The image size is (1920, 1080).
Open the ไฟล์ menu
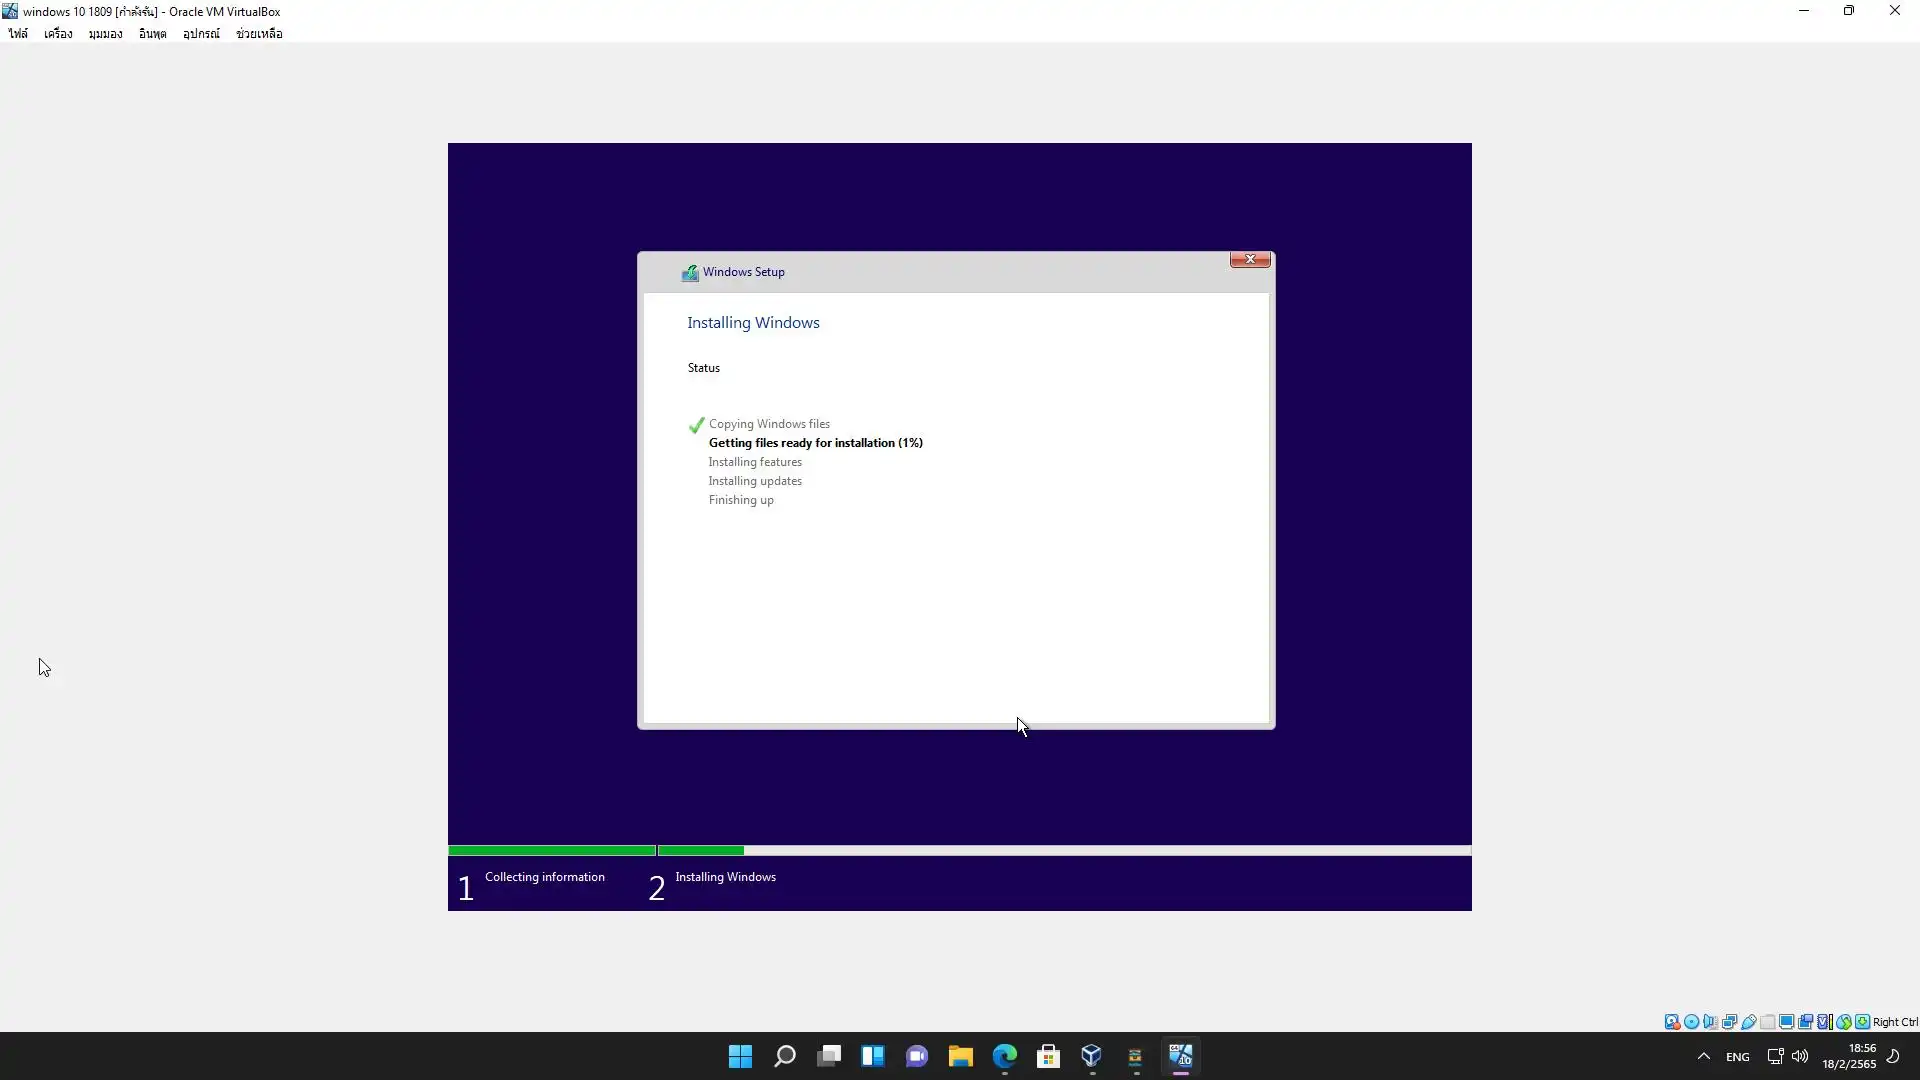click(18, 34)
